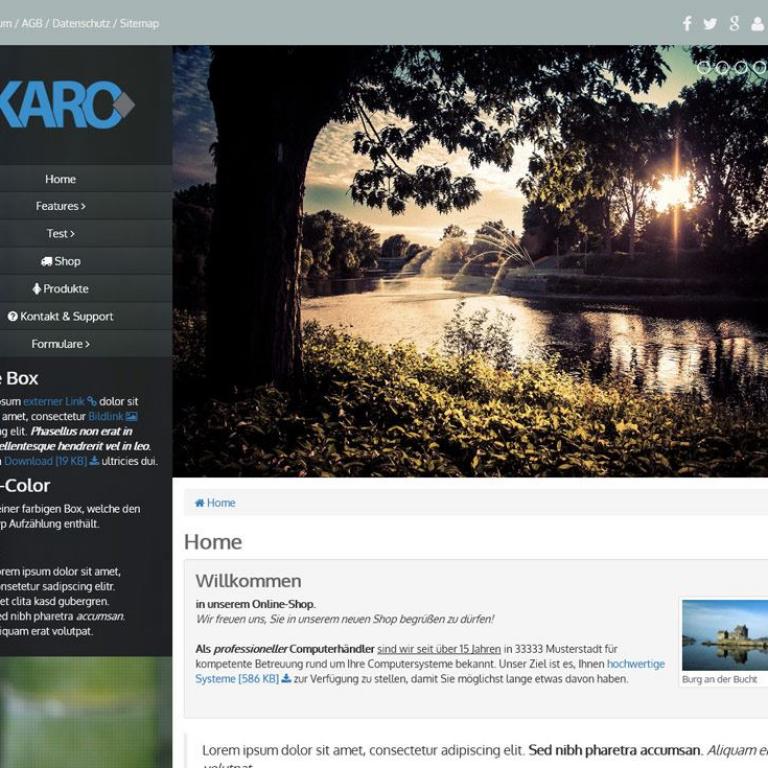This screenshot has height=768, width=768.
Task: Click the user account icon
Action: coord(758,23)
